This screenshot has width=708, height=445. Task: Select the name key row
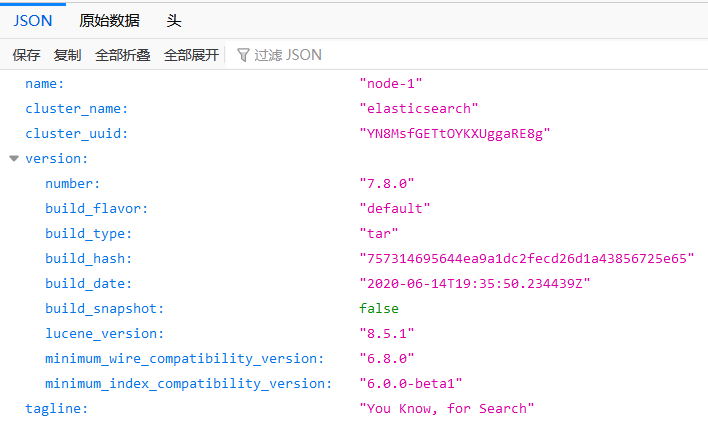[x=44, y=84]
